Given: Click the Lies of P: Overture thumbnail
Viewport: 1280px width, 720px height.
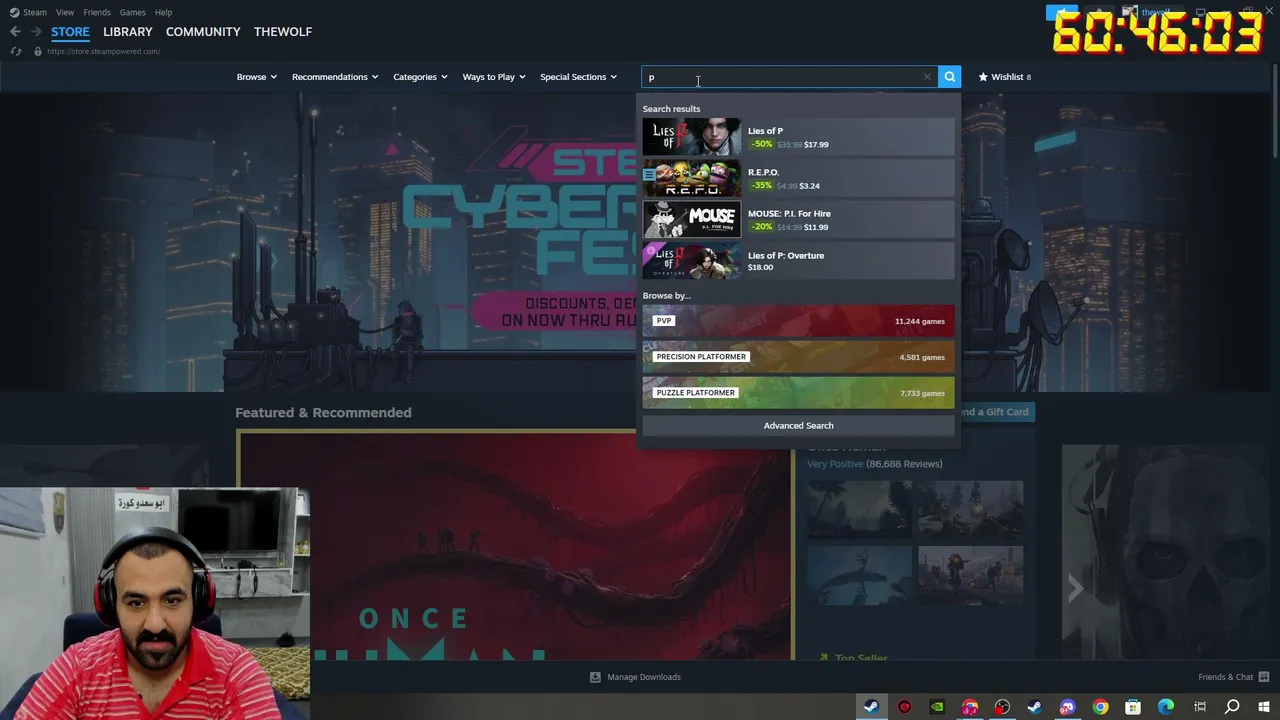Looking at the screenshot, I should pos(692,261).
